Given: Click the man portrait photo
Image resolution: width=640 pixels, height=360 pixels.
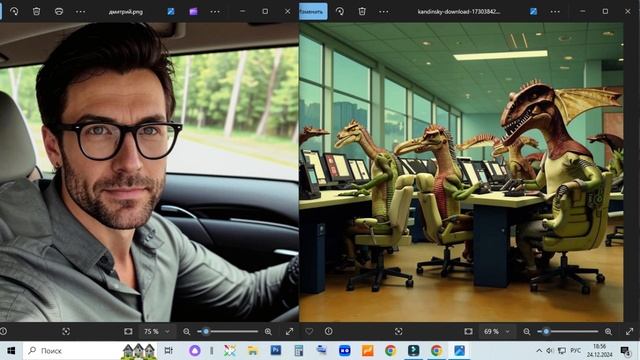Looking at the screenshot, I should pos(149,172).
